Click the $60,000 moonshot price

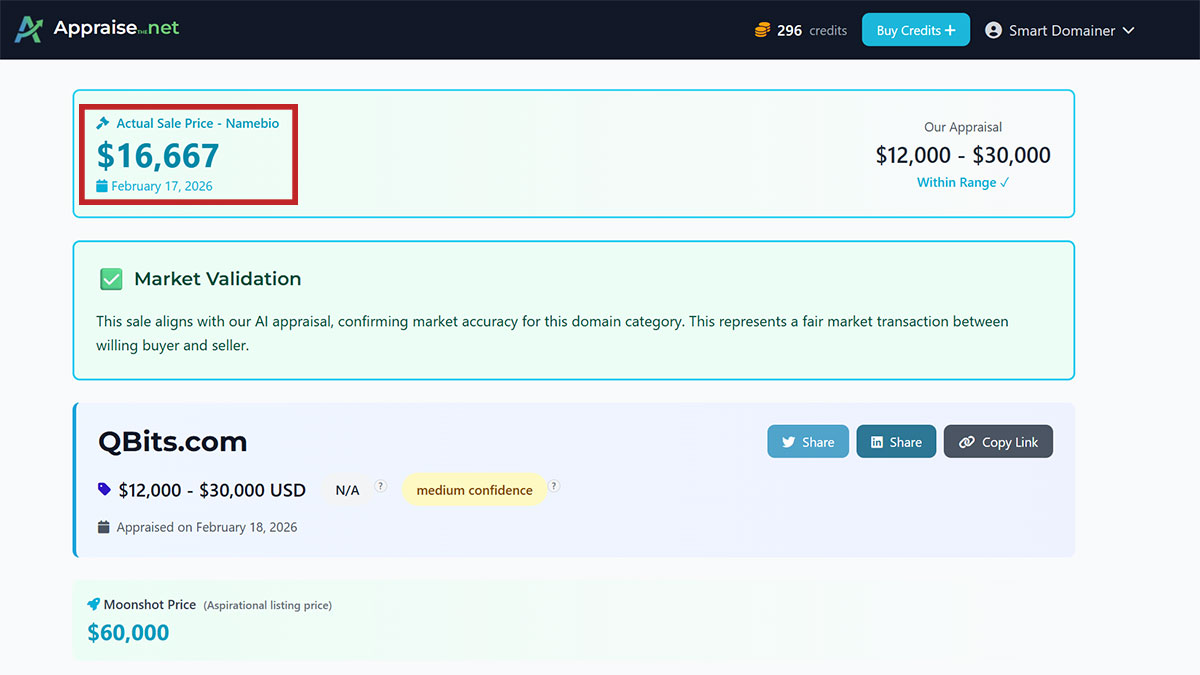[128, 632]
